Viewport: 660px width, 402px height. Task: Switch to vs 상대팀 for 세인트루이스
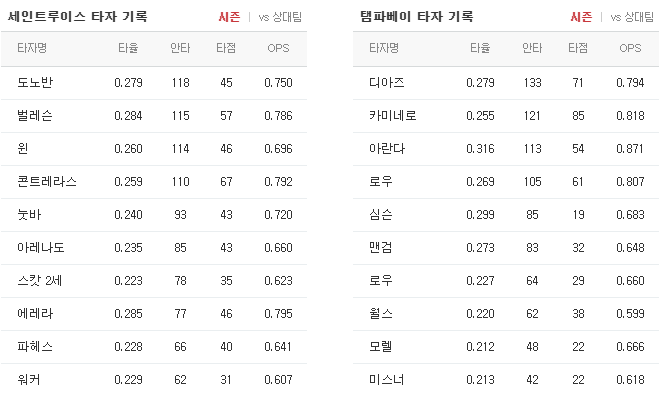(x=280, y=17)
